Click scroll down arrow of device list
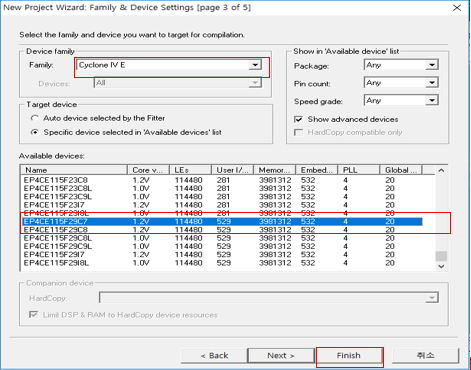This screenshot has height=370, width=471. click(441, 266)
